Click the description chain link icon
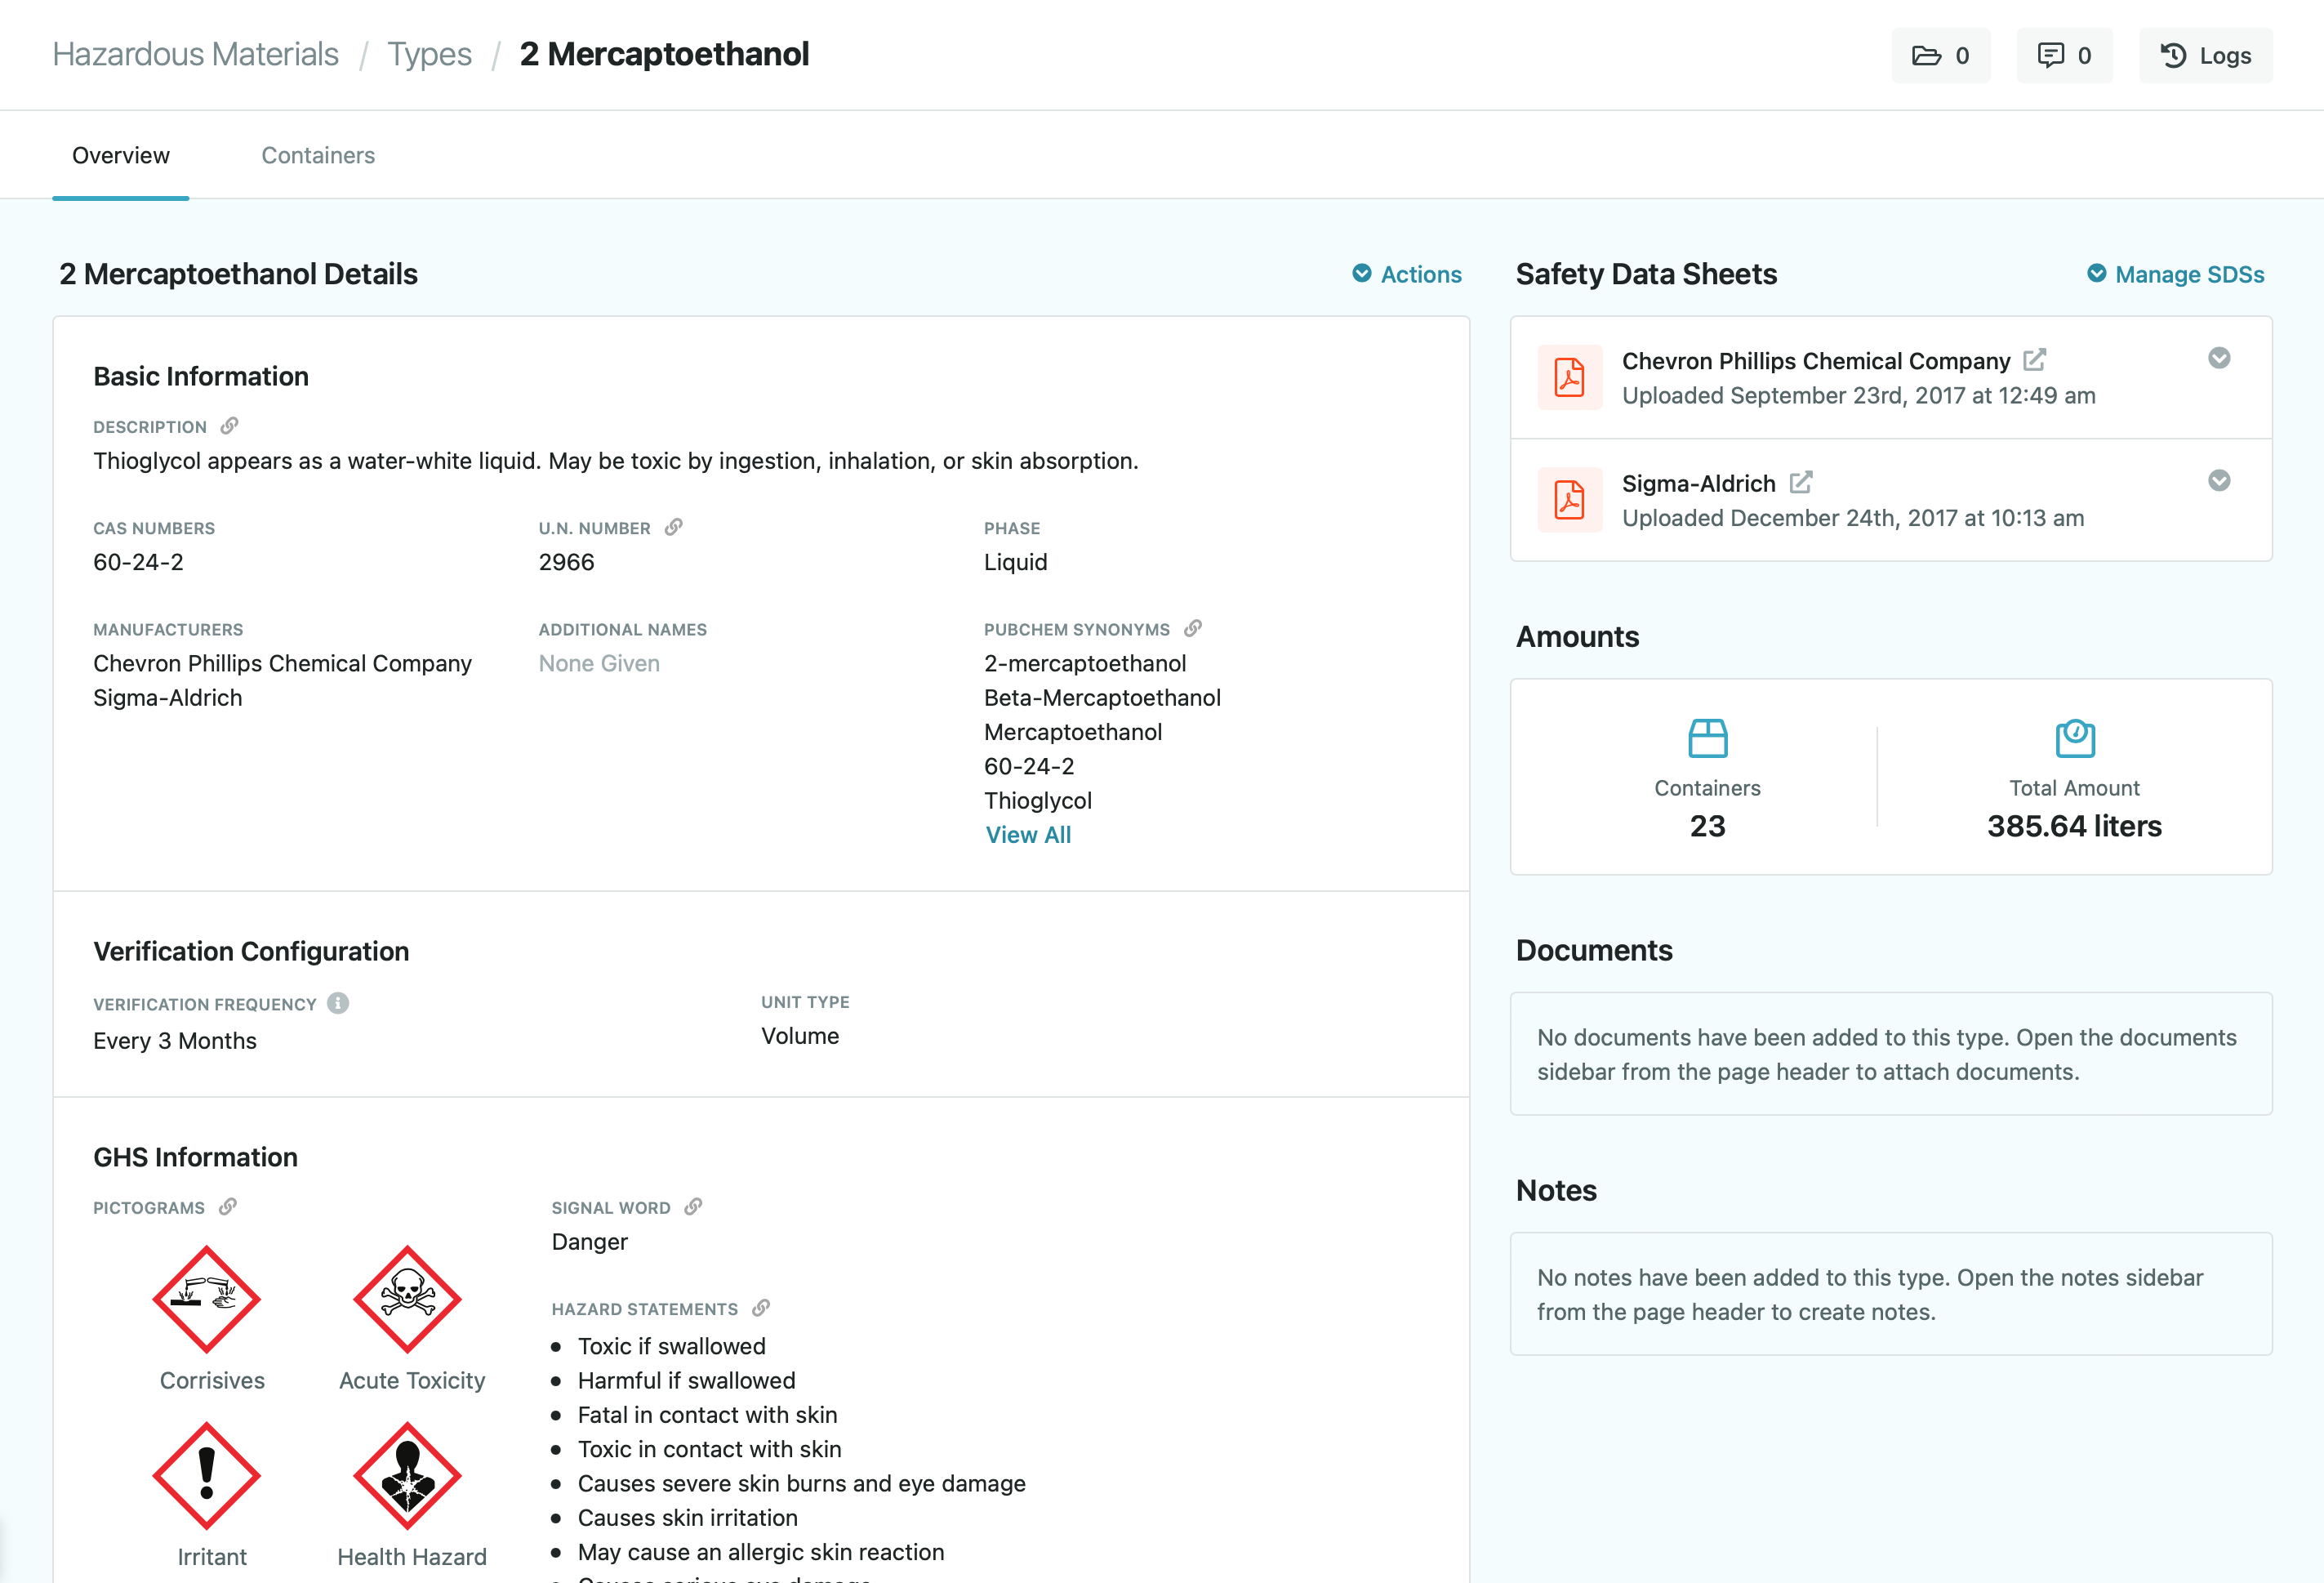 pos(229,424)
